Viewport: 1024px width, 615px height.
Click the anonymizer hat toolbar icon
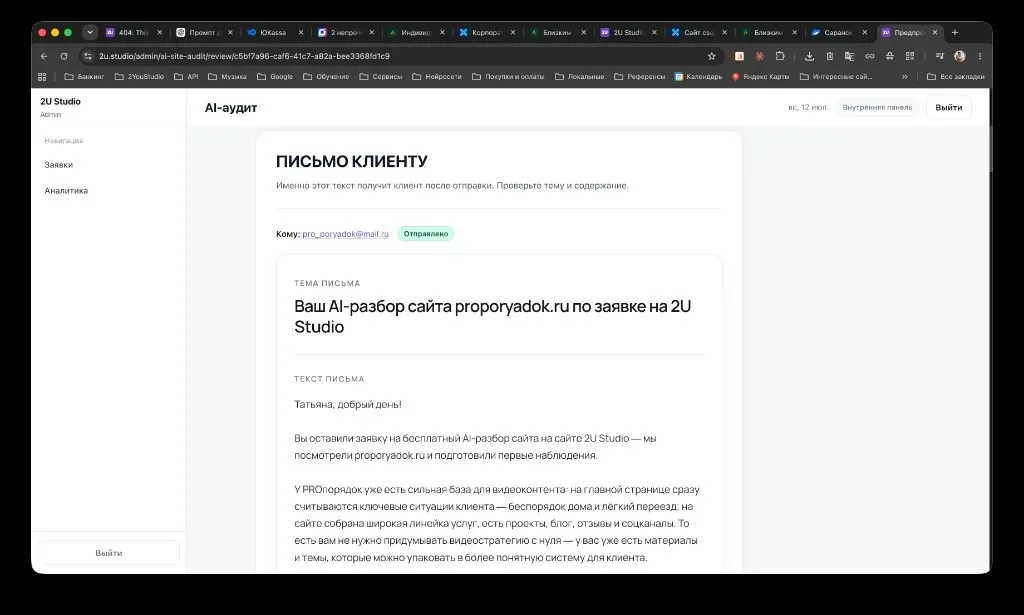(x=889, y=56)
